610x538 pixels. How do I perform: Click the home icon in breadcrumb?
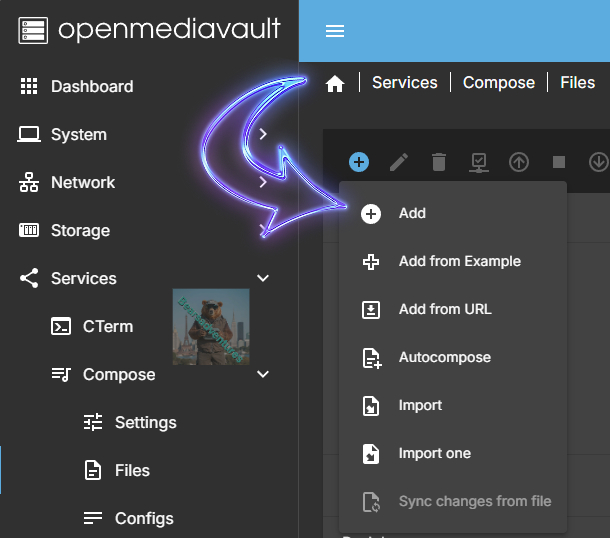[x=335, y=84]
